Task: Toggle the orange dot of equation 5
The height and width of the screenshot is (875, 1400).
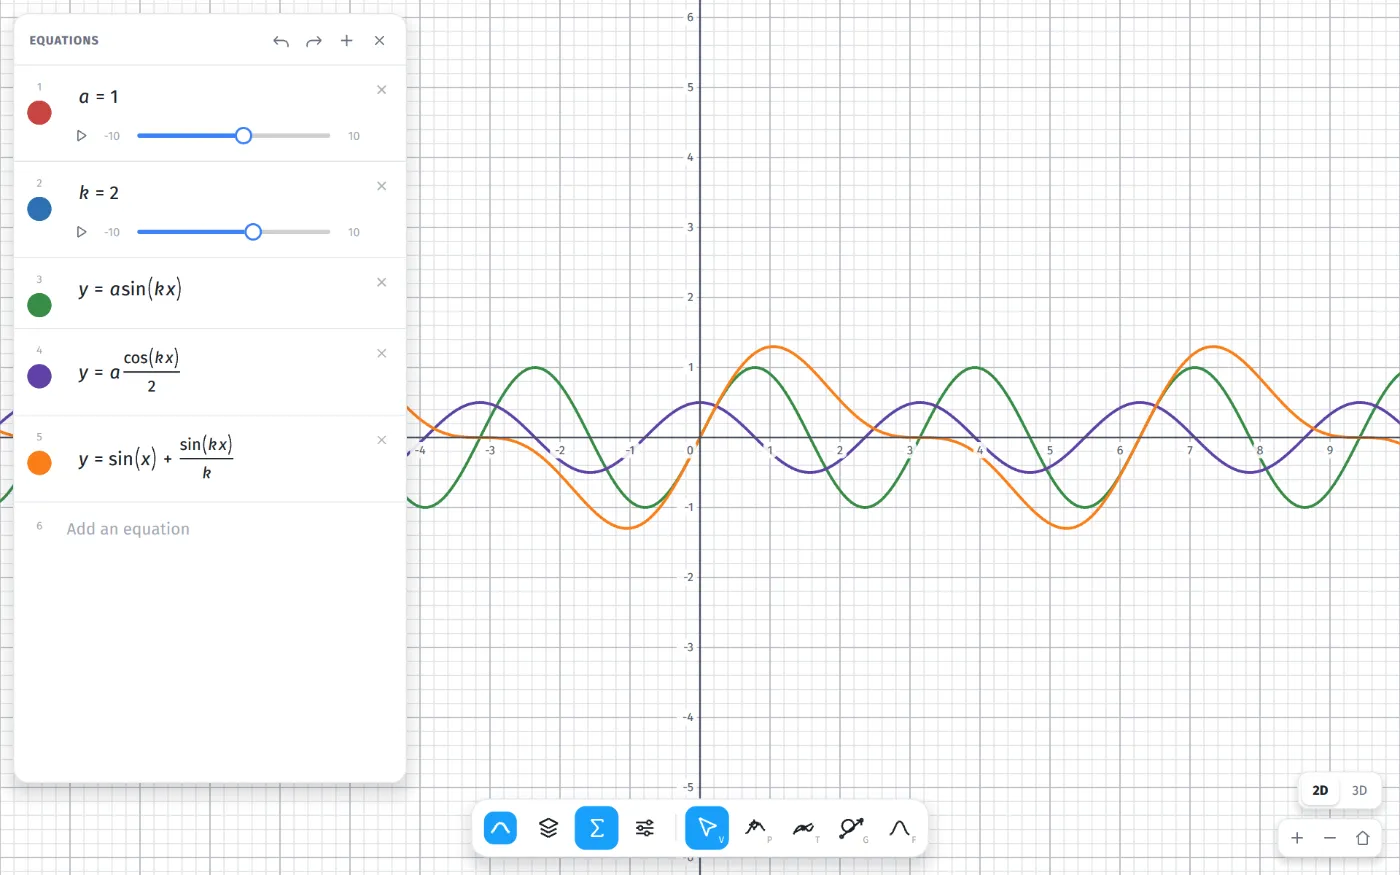Action: (40, 463)
